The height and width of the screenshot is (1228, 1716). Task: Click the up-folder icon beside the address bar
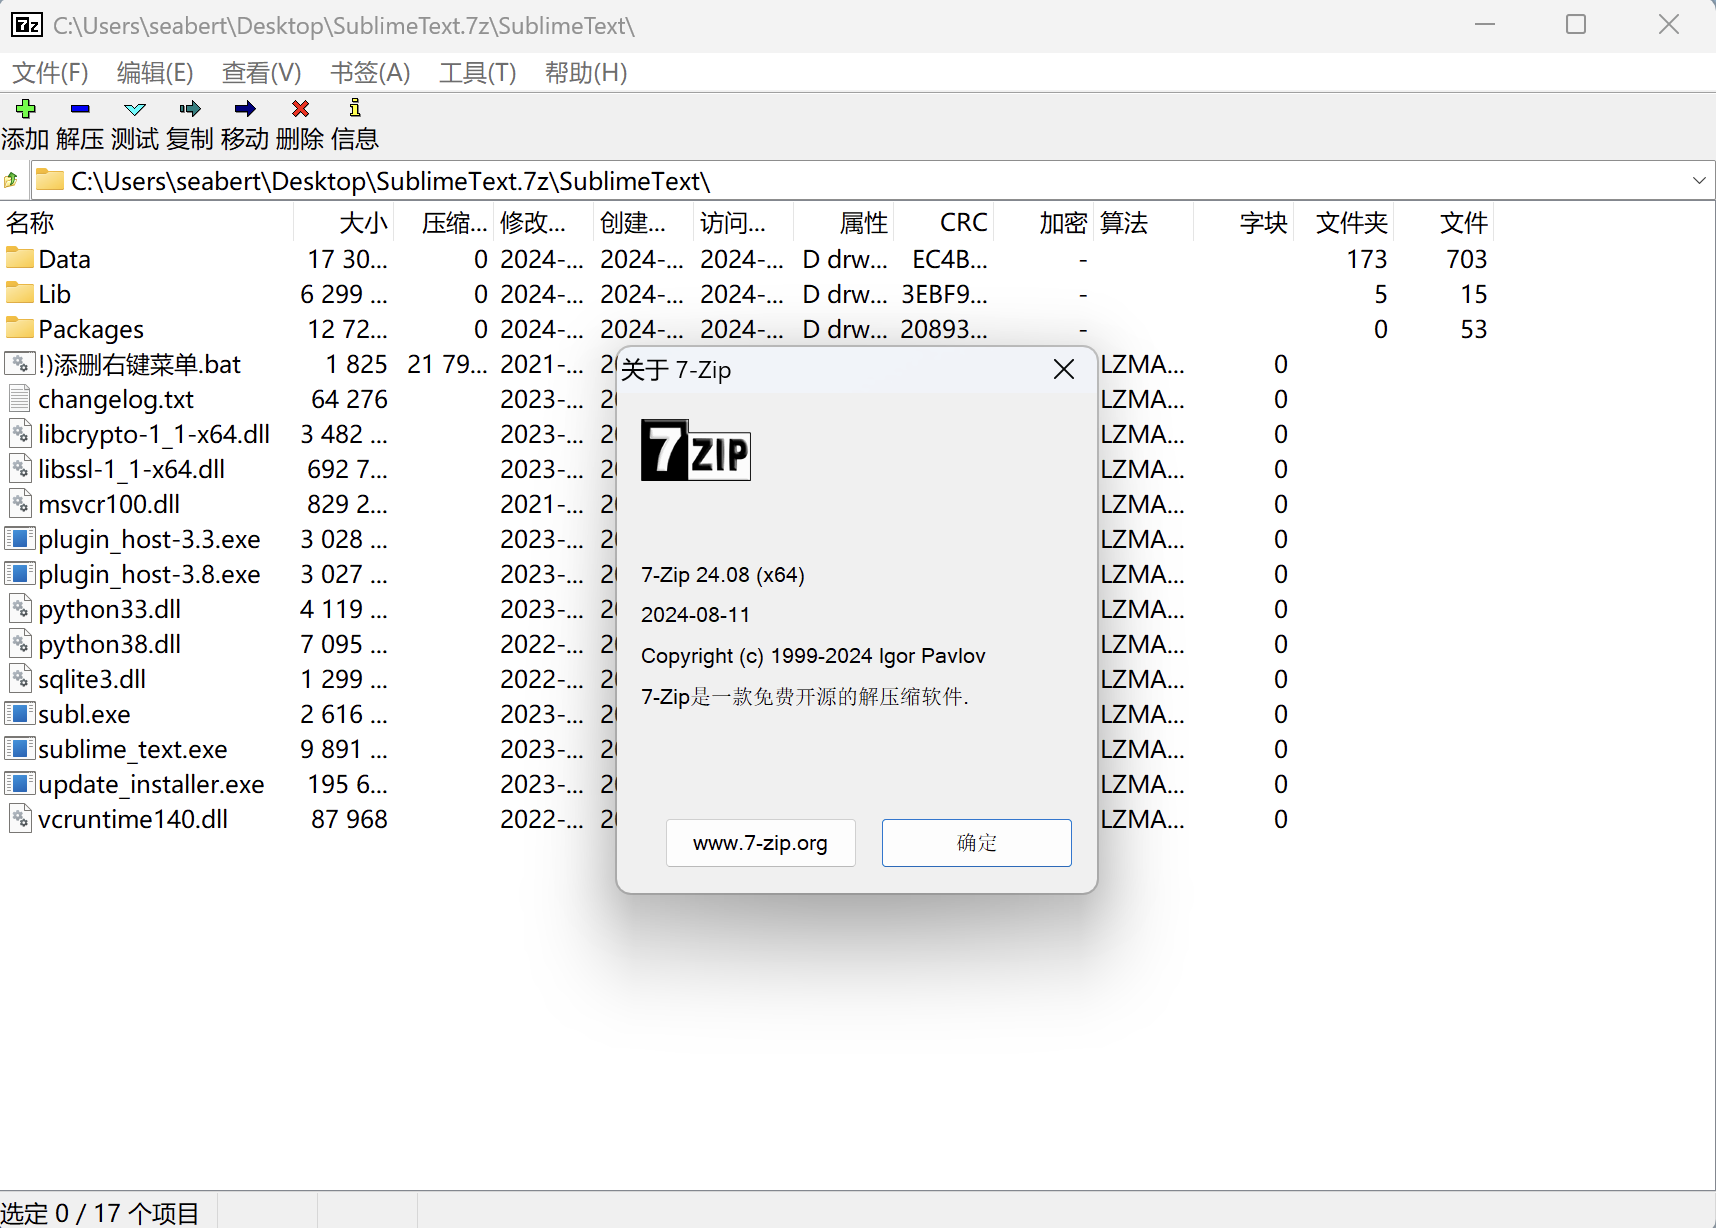(12, 181)
